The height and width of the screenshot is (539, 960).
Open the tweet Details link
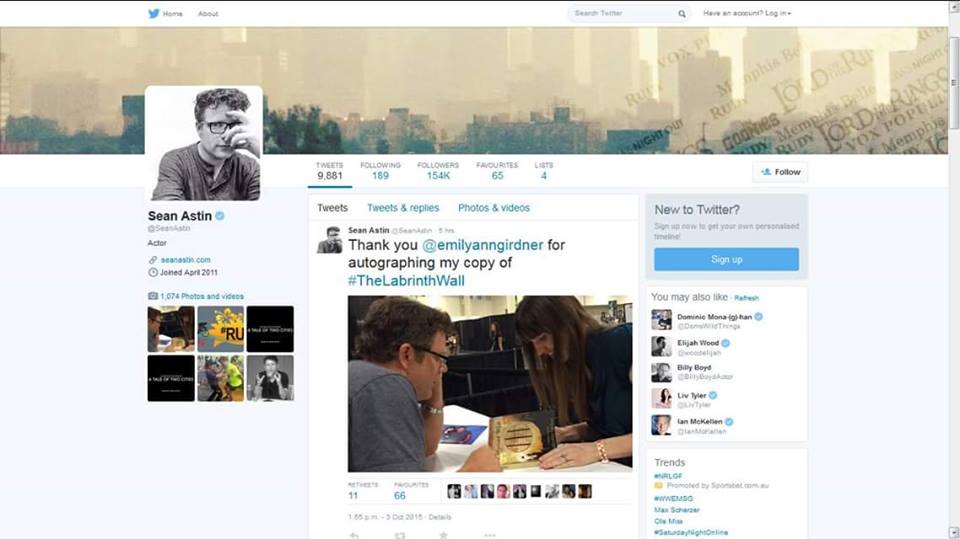tap(440, 517)
